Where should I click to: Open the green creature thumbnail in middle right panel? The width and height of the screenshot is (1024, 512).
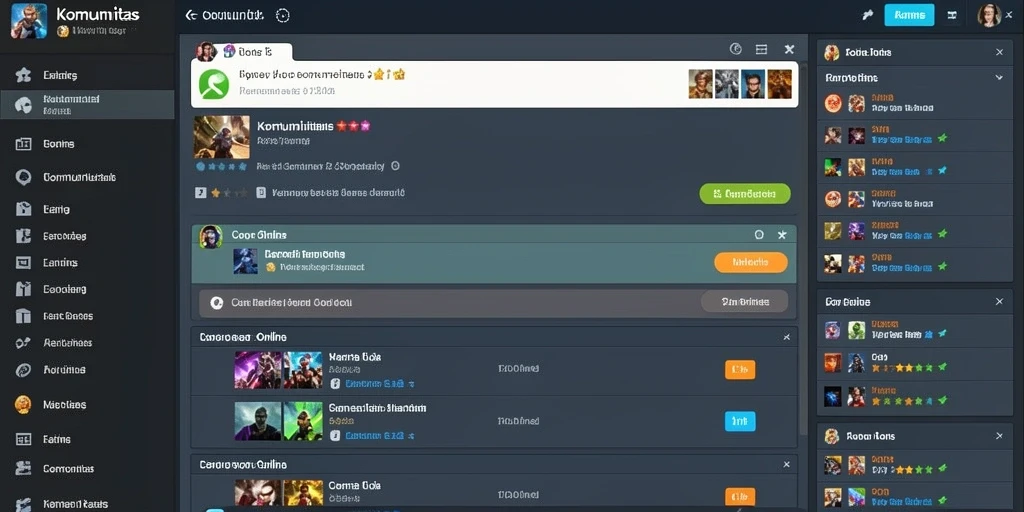coord(856,330)
